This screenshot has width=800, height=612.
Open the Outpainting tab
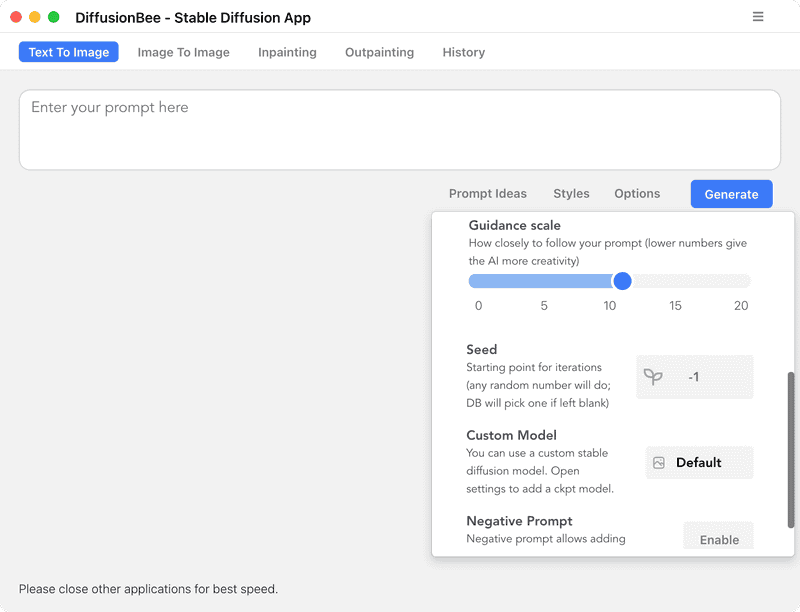379,52
